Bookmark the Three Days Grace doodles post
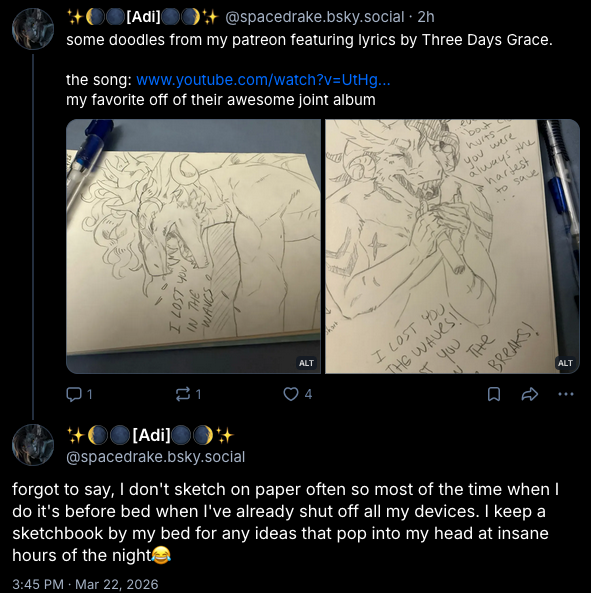Image resolution: width=591 pixels, height=593 pixels. [x=494, y=394]
